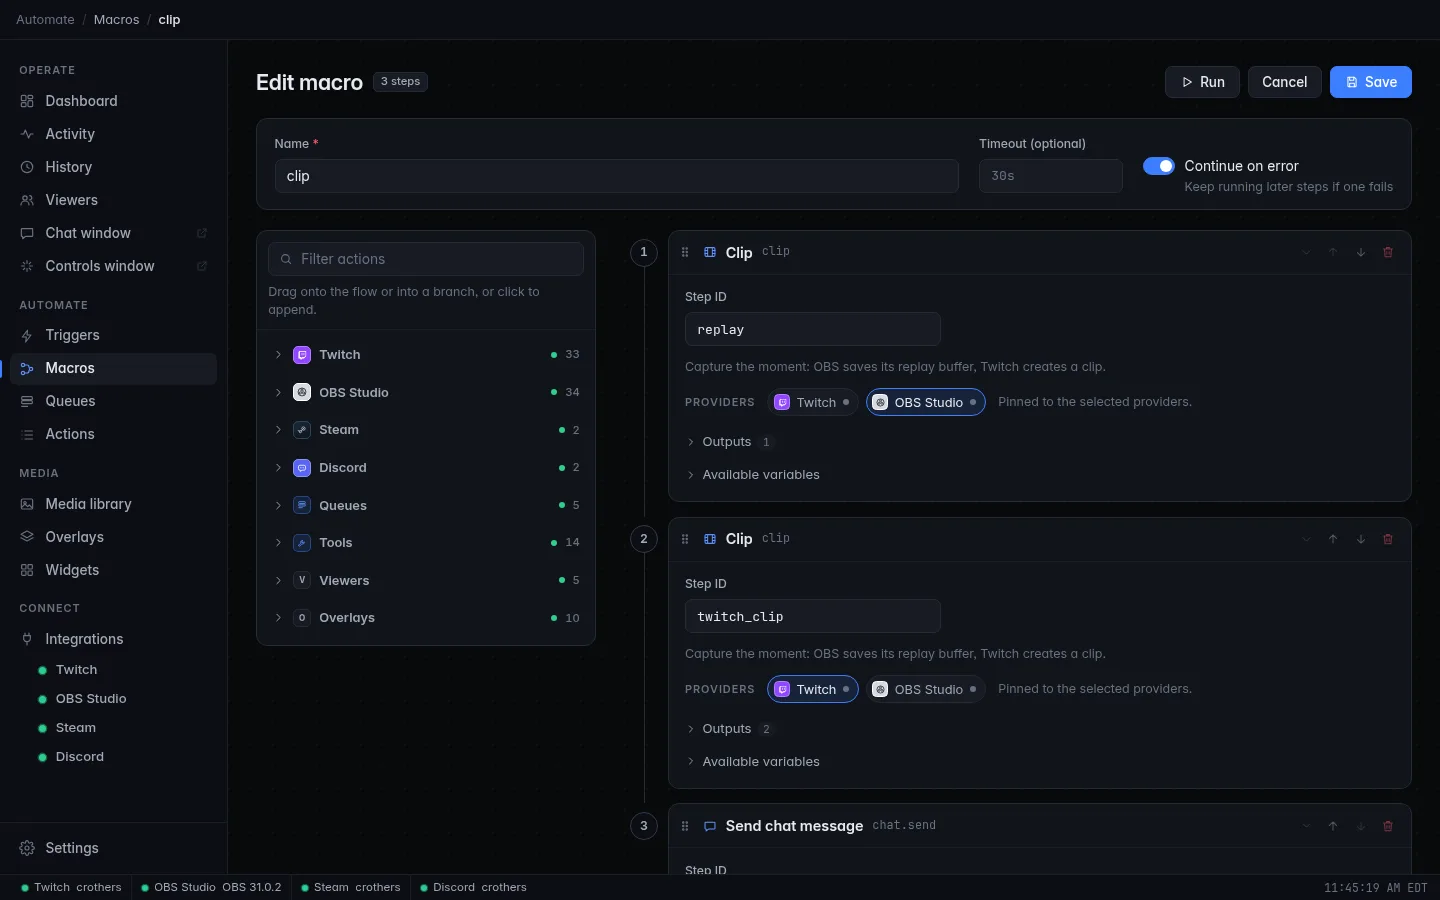
Task: Collapse the Send chat message card
Action: coord(1306,826)
